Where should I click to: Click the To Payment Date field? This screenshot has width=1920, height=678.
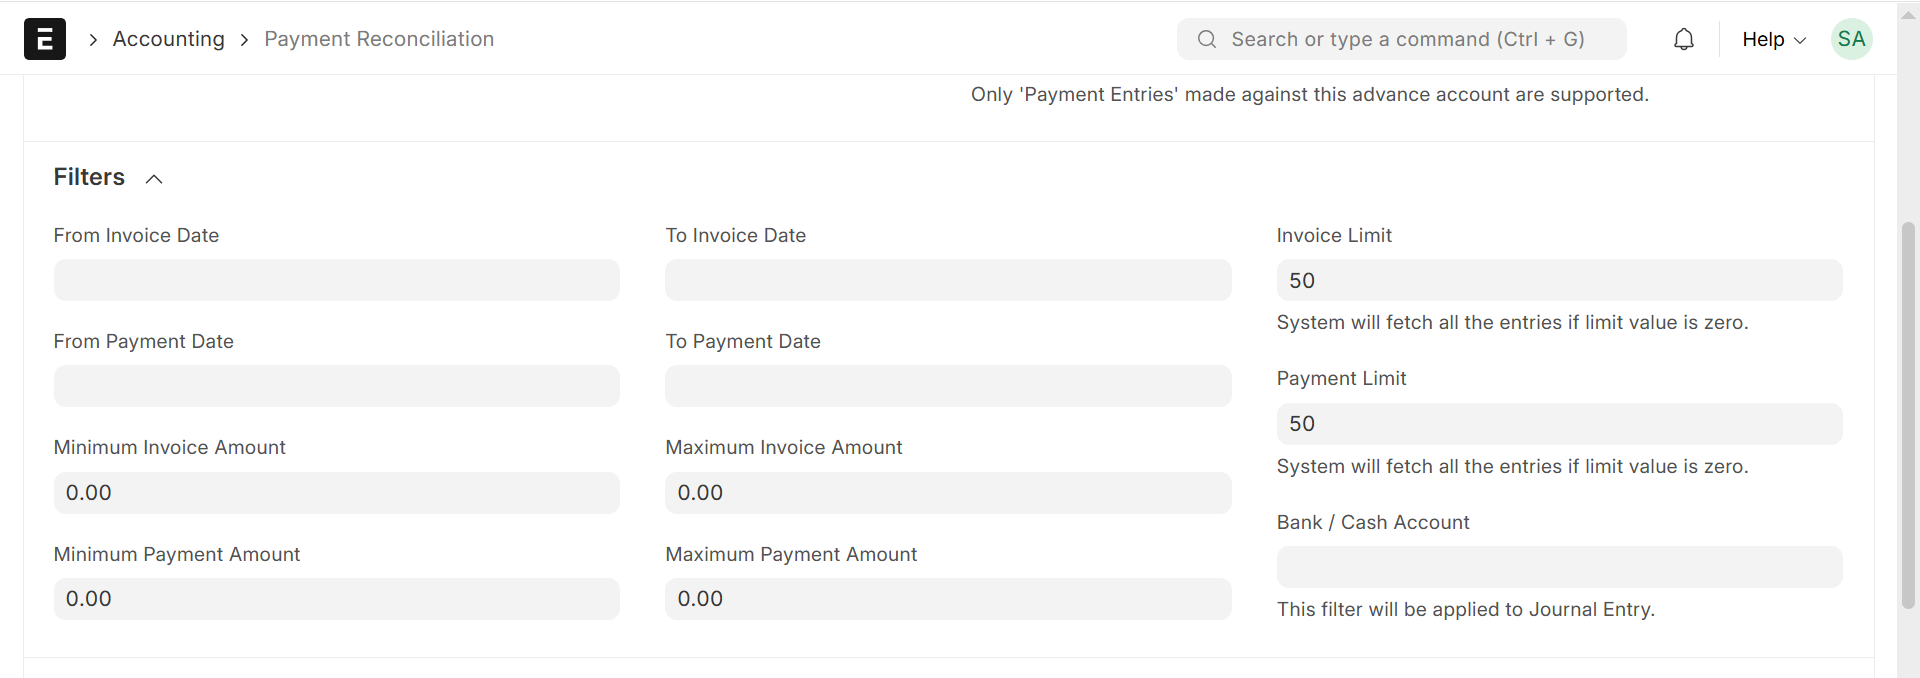pyautogui.click(x=947, y=386)
